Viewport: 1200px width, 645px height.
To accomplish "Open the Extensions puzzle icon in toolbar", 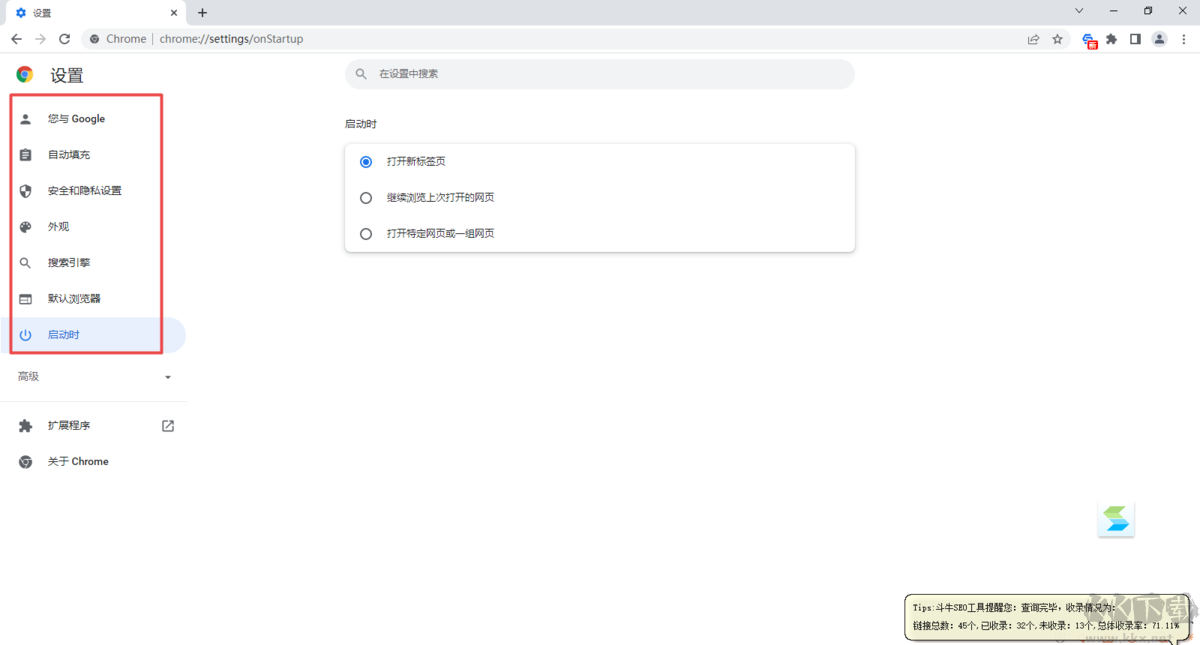I will pyautogui.click(x=1111, y=39).
